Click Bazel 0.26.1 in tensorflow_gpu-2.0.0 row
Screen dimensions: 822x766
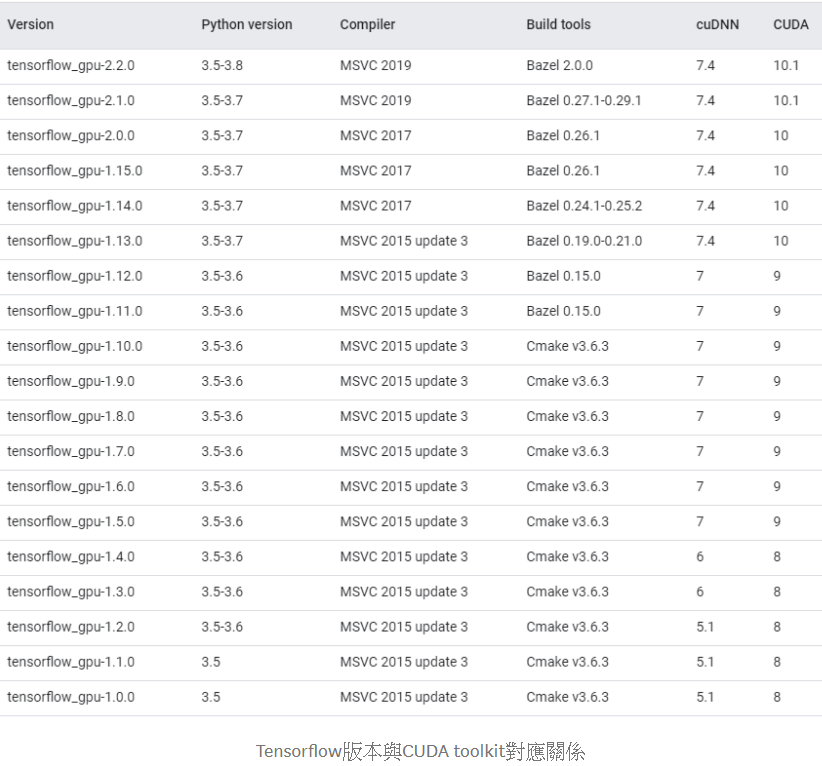(x=563, y=136)
